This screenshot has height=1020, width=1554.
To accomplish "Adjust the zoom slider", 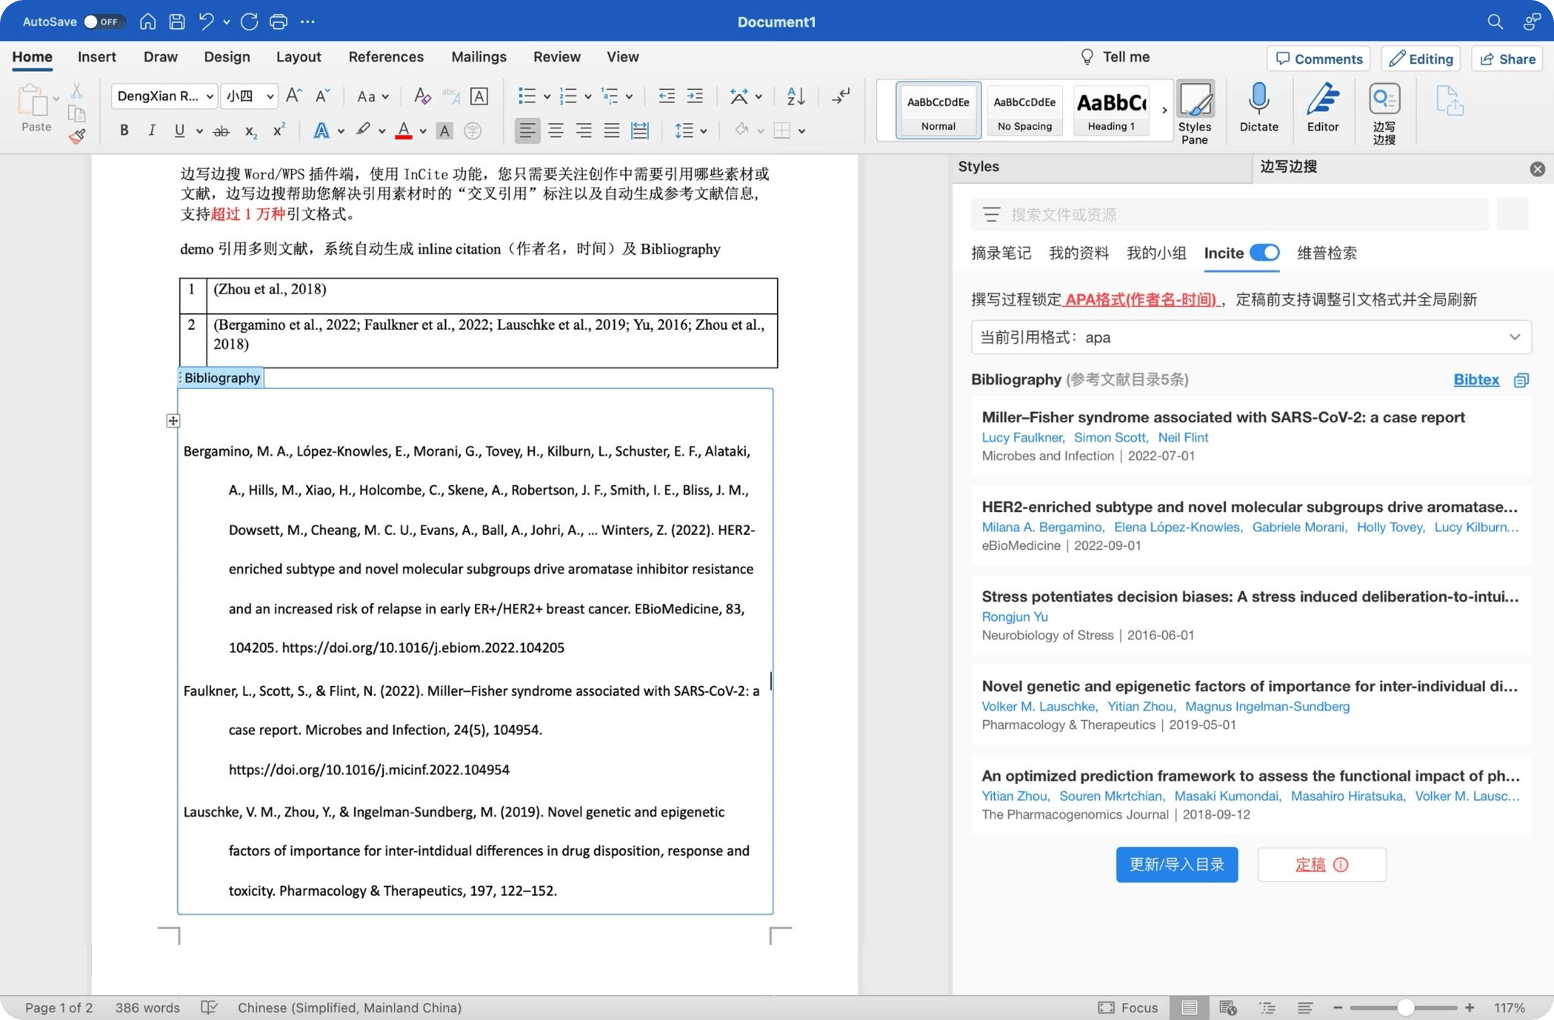I will (x=1405, y=1008).
